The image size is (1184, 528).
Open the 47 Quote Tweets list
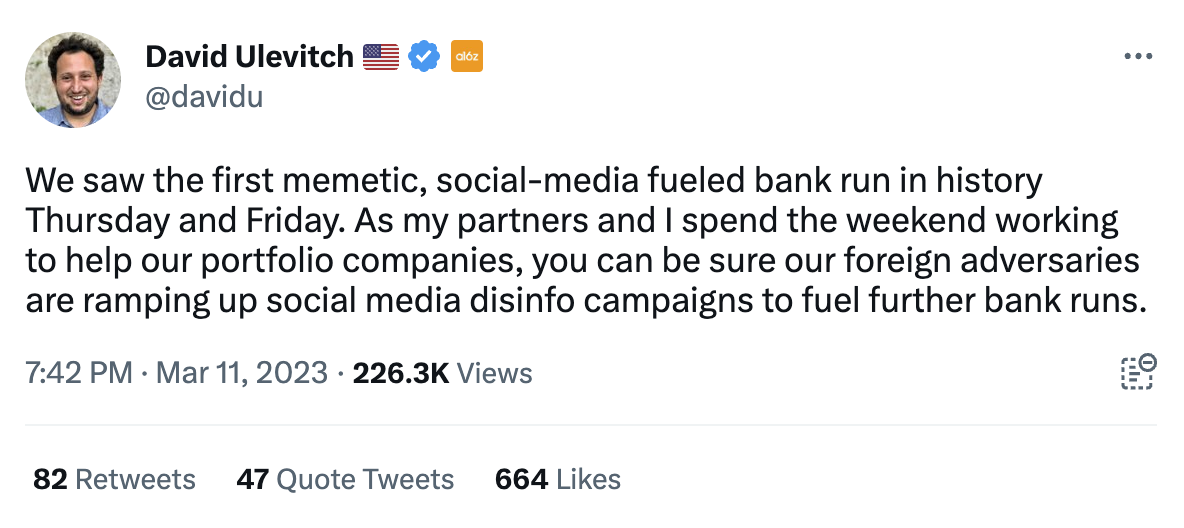coord(345,480)
